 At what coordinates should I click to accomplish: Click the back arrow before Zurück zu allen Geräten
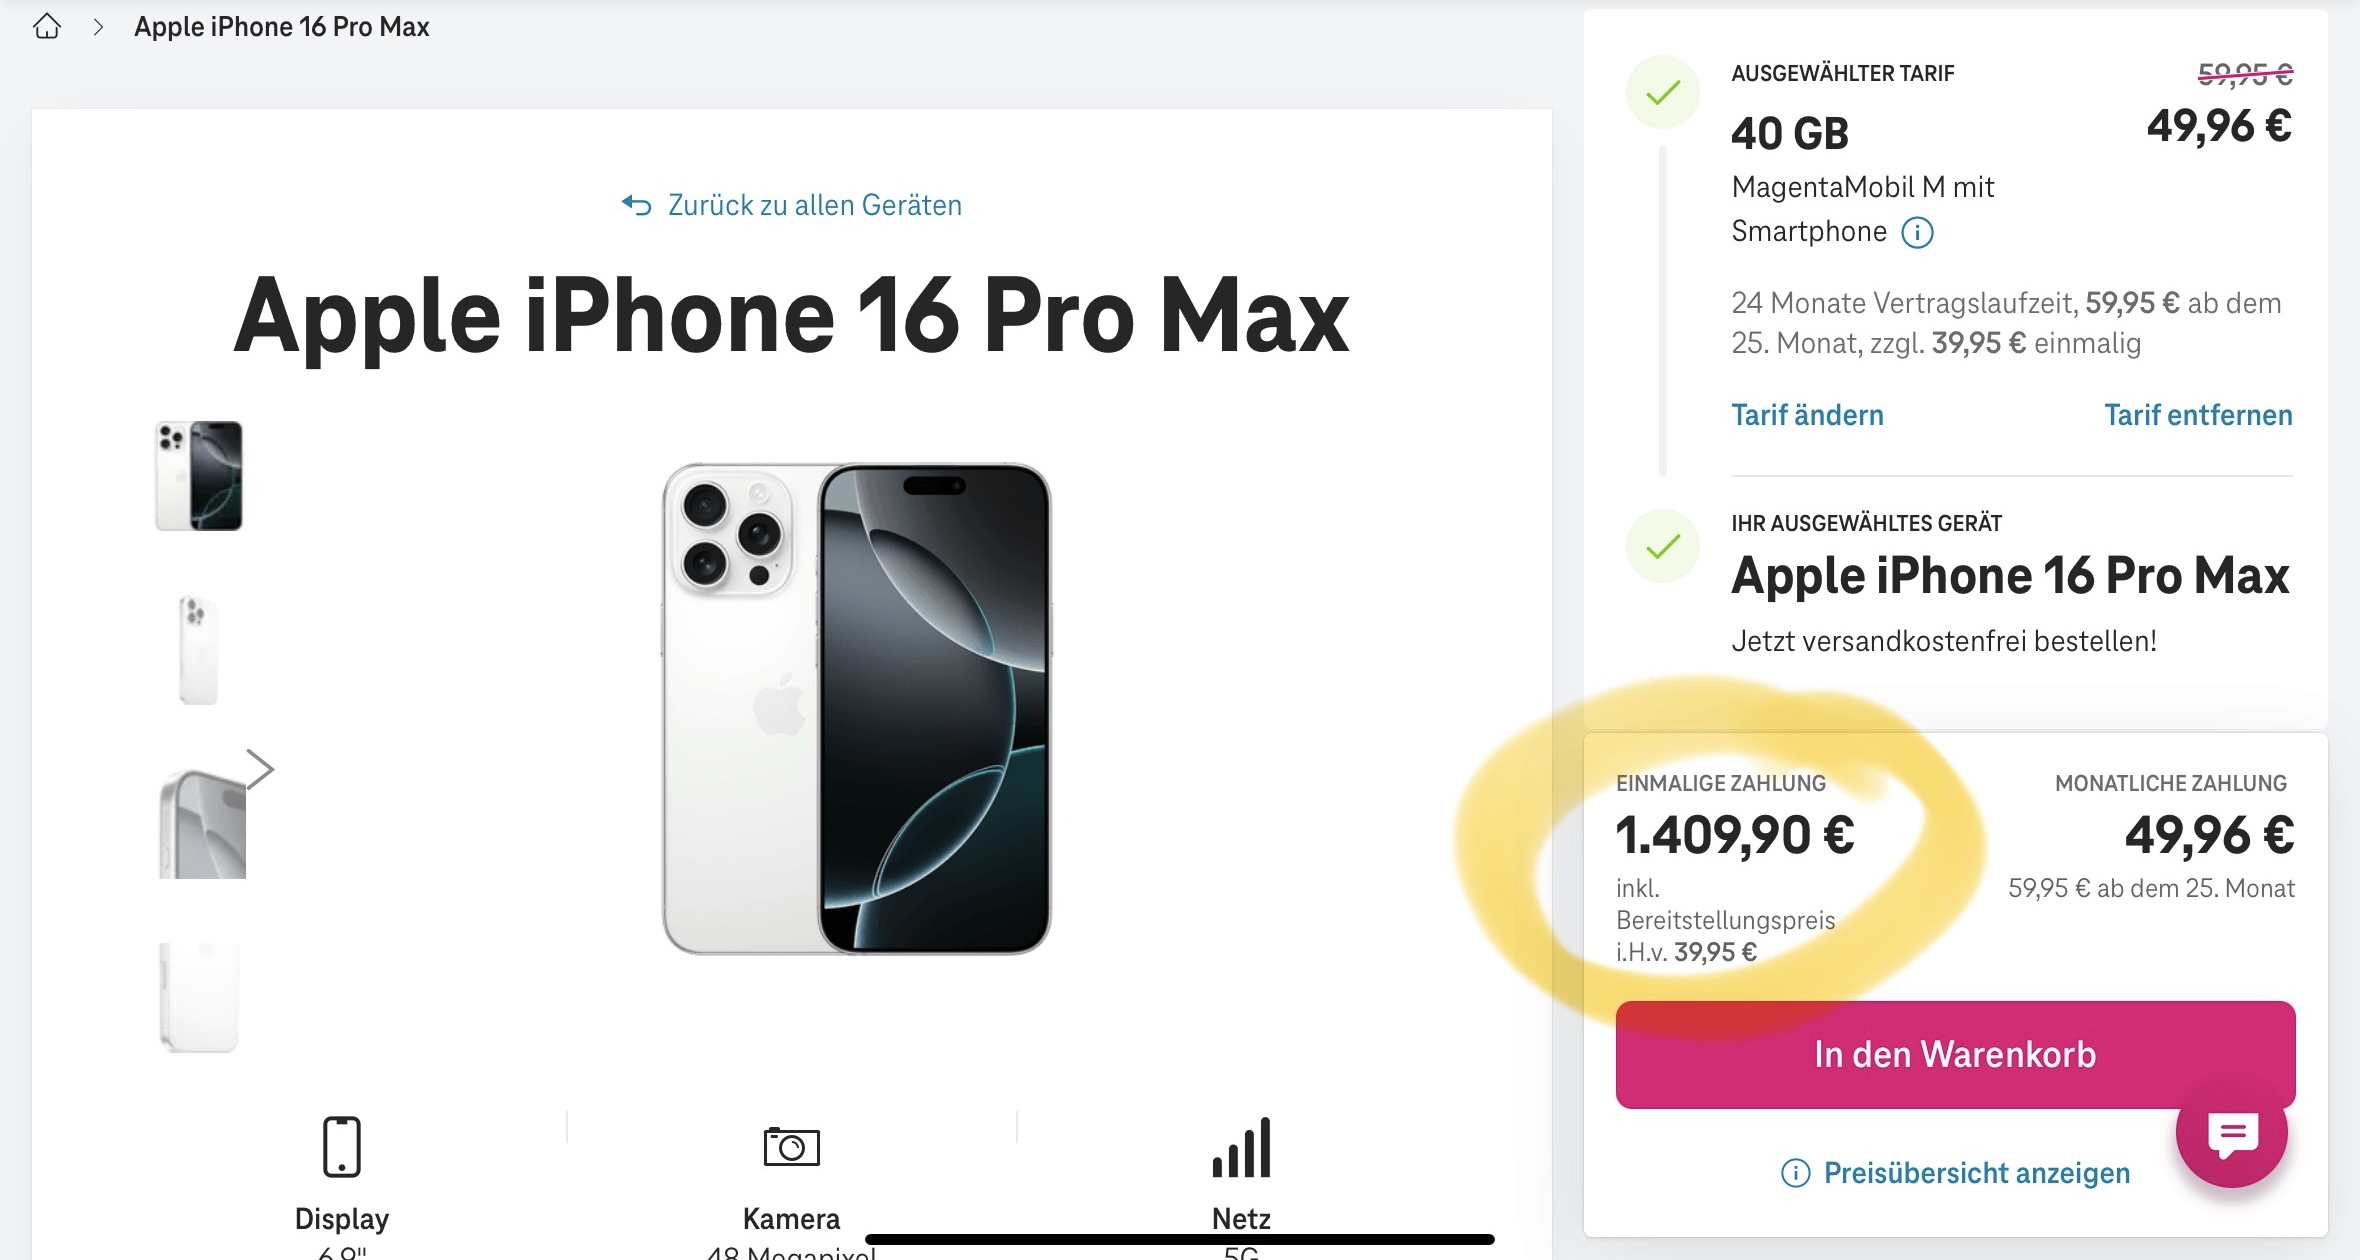pos(636,205)
